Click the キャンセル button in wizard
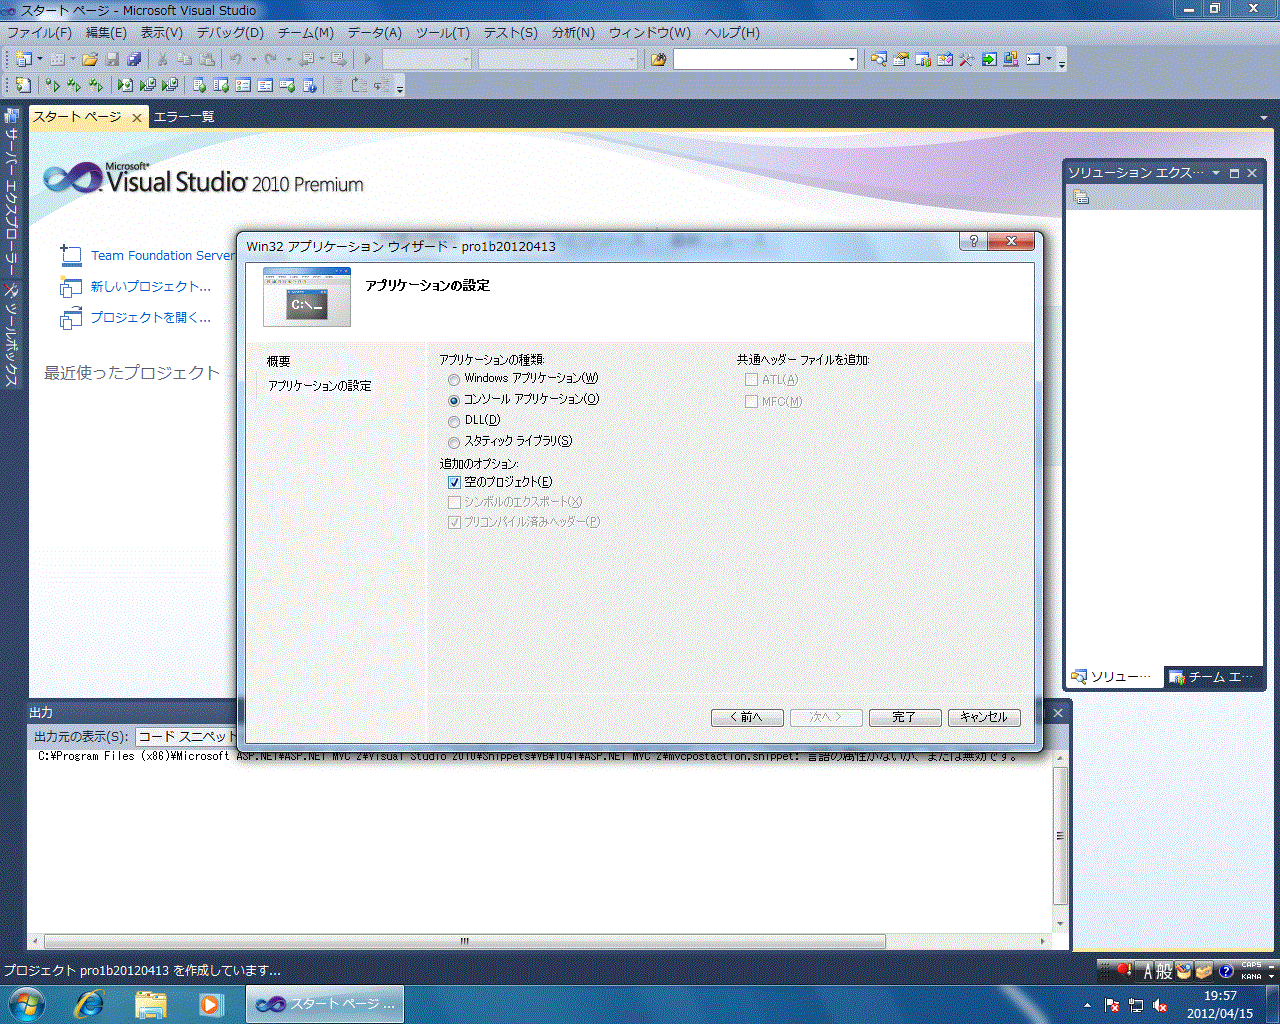1280x1024 pixels. click(984, 717)
